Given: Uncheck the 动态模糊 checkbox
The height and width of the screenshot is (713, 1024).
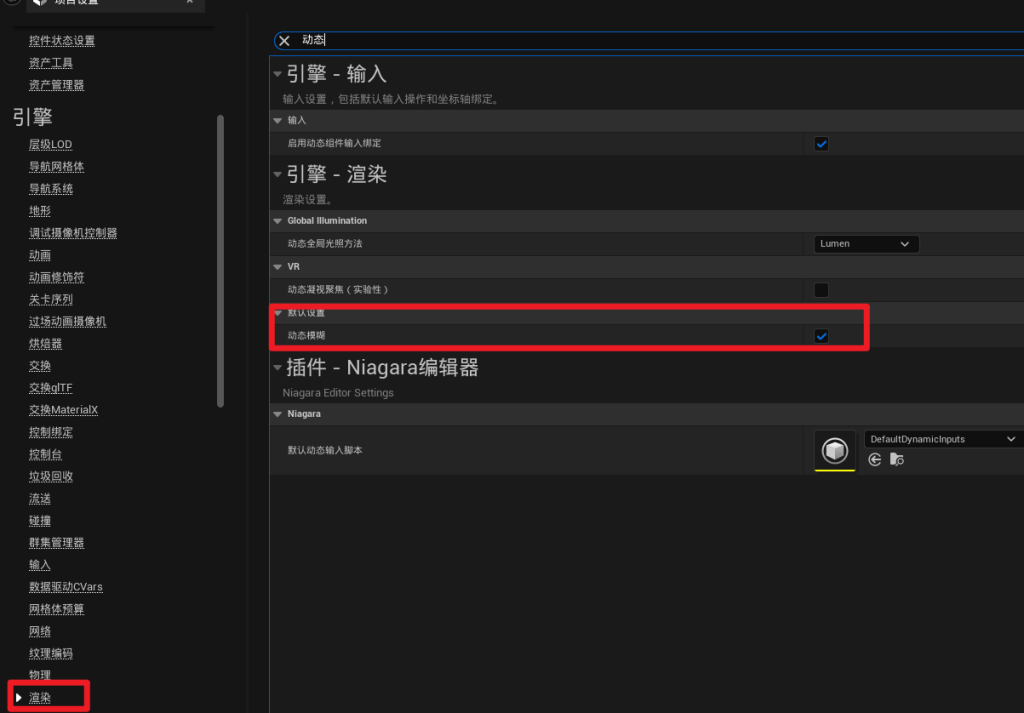Looking at the screenshot, I should [x=821, y=336].
